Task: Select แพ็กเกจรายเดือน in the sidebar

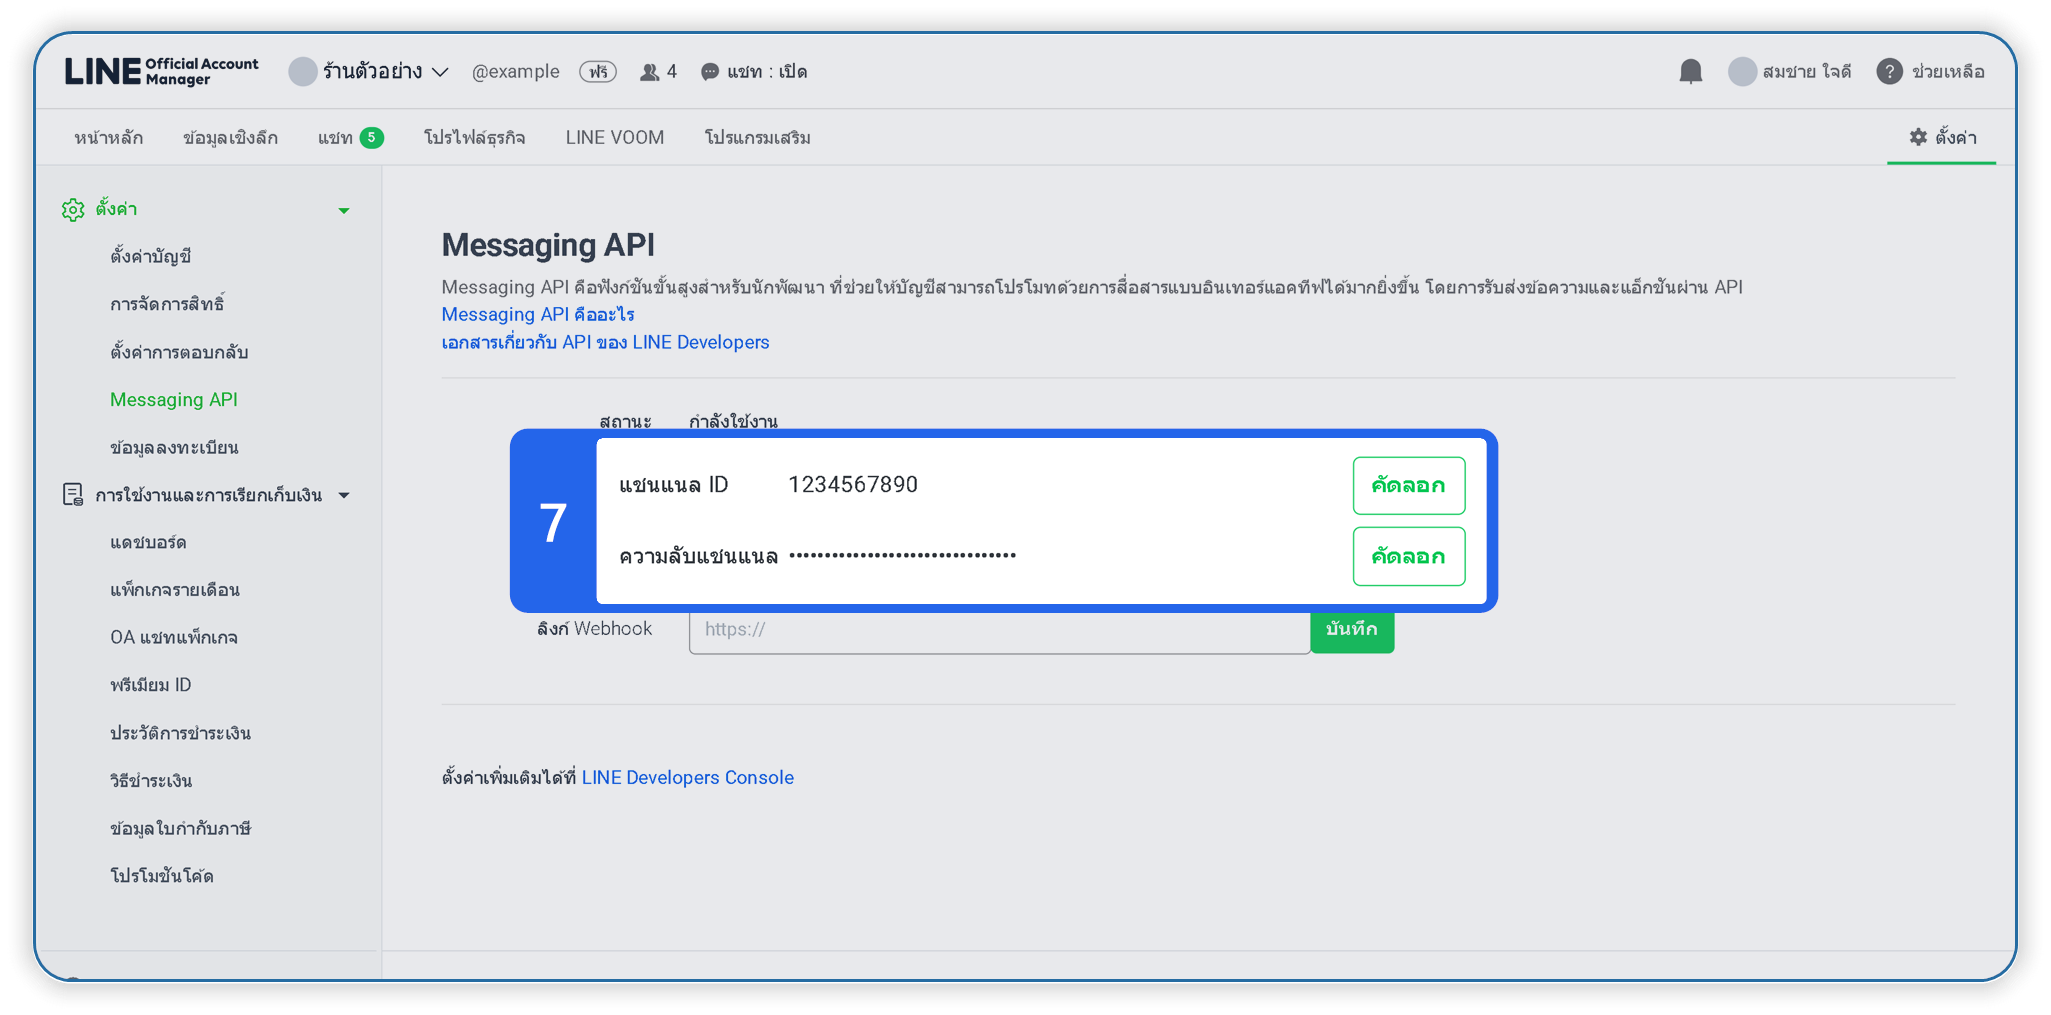Action: point(175,590)
